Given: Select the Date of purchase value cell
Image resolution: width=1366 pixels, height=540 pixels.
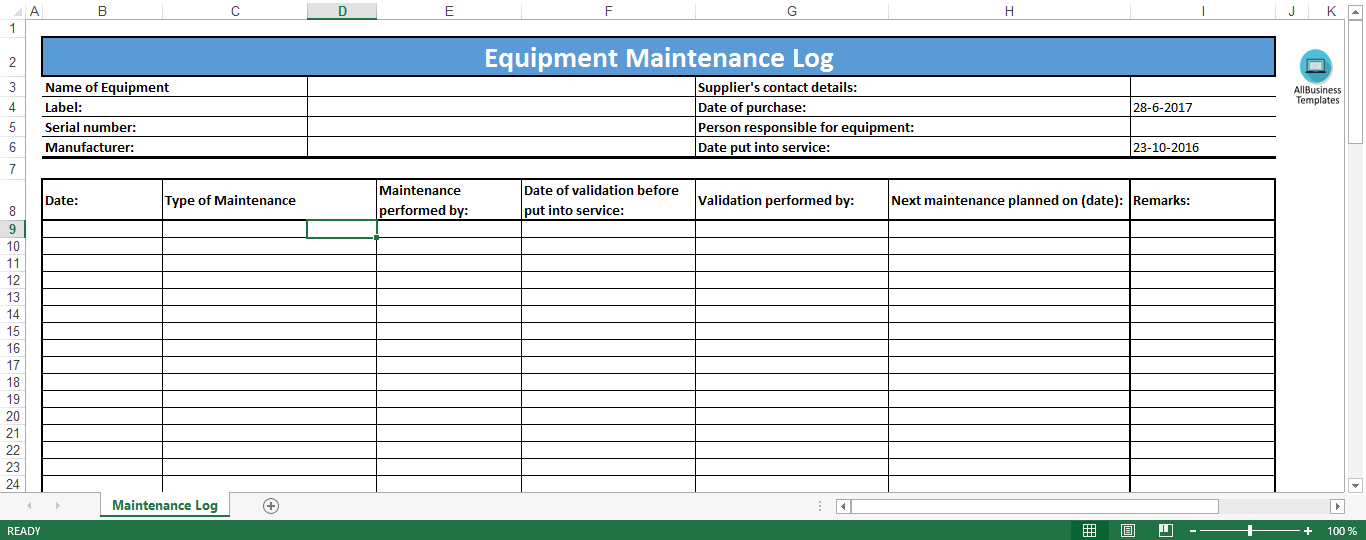Looking at the screenshot, I should pos(1202,107).
